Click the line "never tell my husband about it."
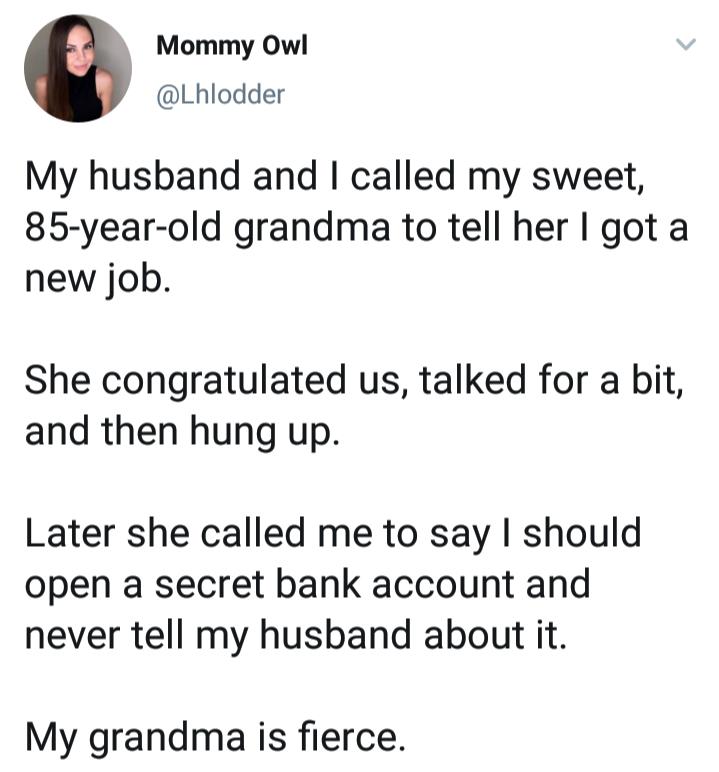 coord(295,633)
